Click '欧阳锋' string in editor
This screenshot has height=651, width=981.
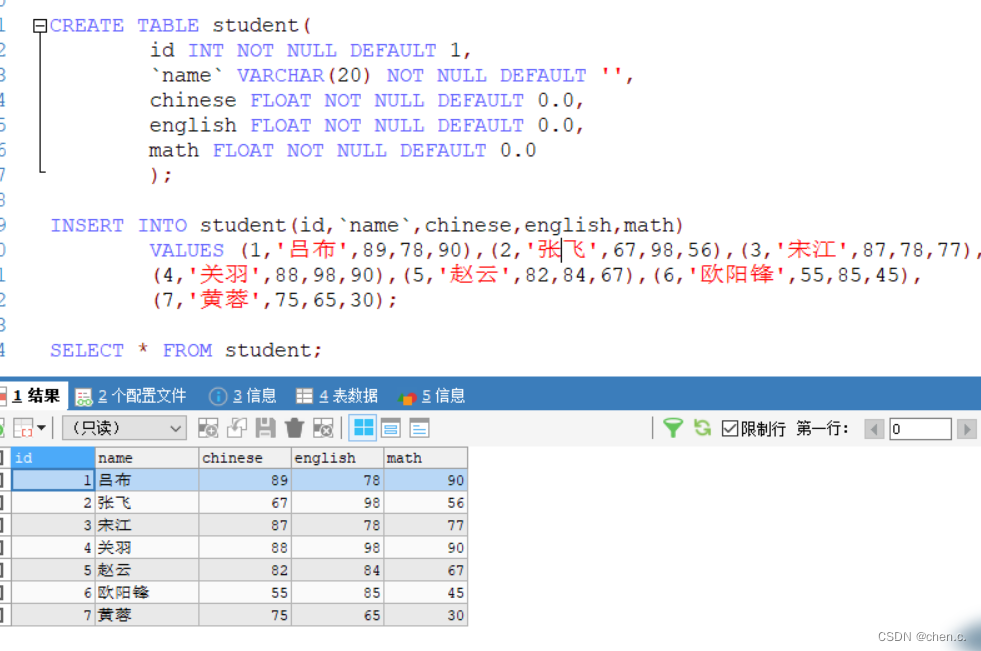(x=737, y=275)
